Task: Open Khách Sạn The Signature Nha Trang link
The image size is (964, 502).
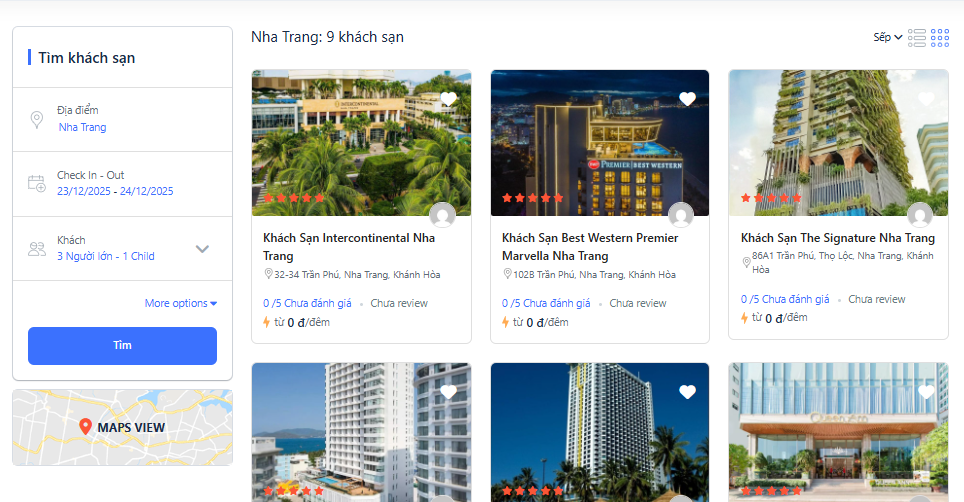Action: [838, 238]
